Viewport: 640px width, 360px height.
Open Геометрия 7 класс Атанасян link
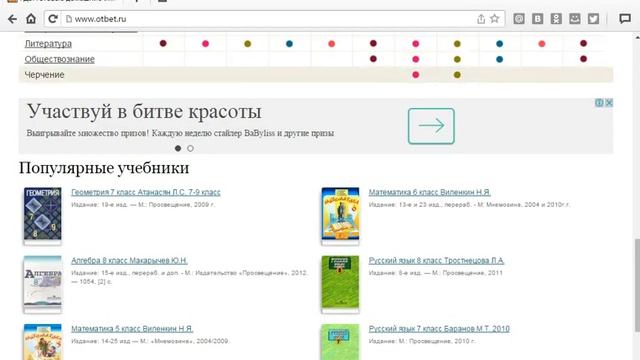click(x=146, y=192)
